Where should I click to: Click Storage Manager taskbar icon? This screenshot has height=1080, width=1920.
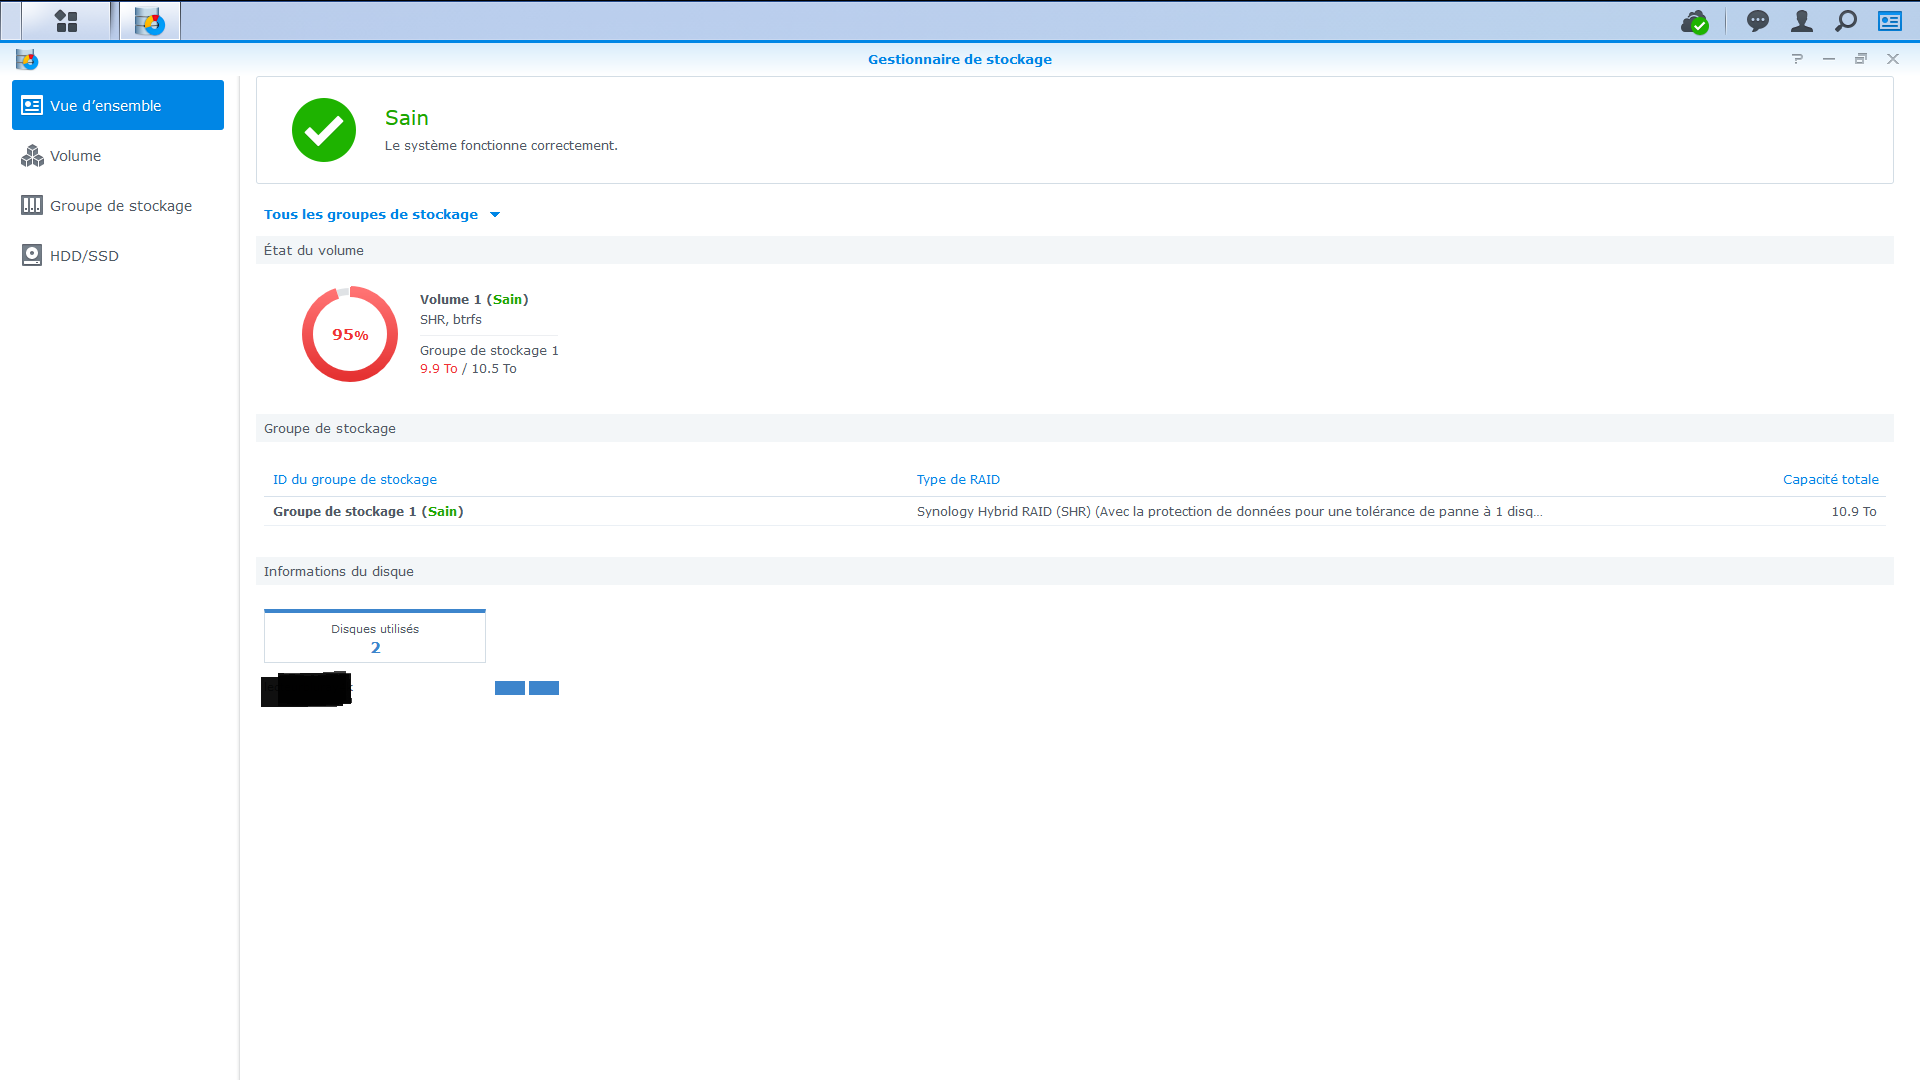[x=150, y=21]
